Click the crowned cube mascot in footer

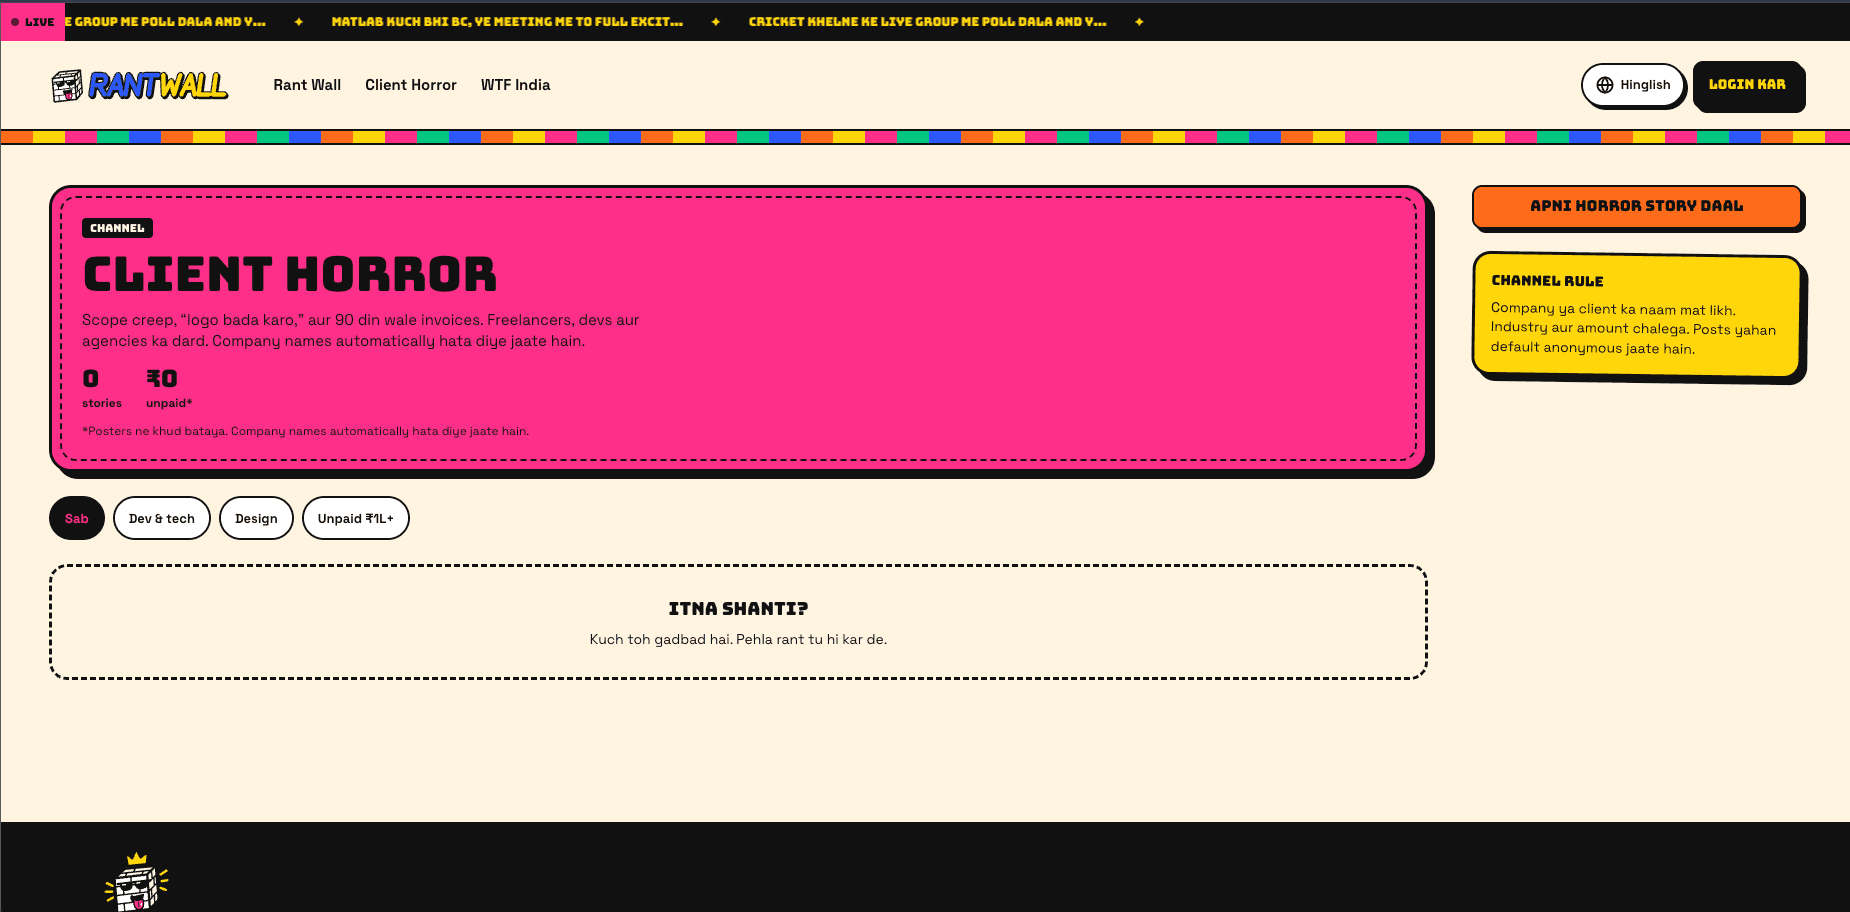coord(136,882)
